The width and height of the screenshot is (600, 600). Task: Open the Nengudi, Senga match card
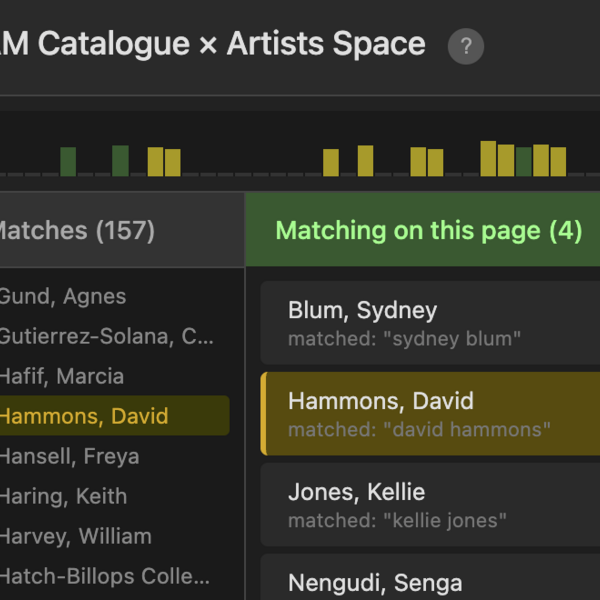tap(430, 582)
